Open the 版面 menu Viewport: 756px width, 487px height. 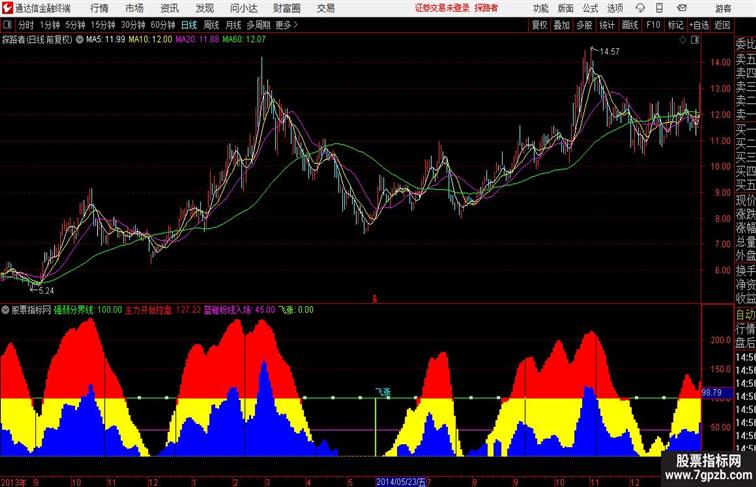tap(566, 8)
